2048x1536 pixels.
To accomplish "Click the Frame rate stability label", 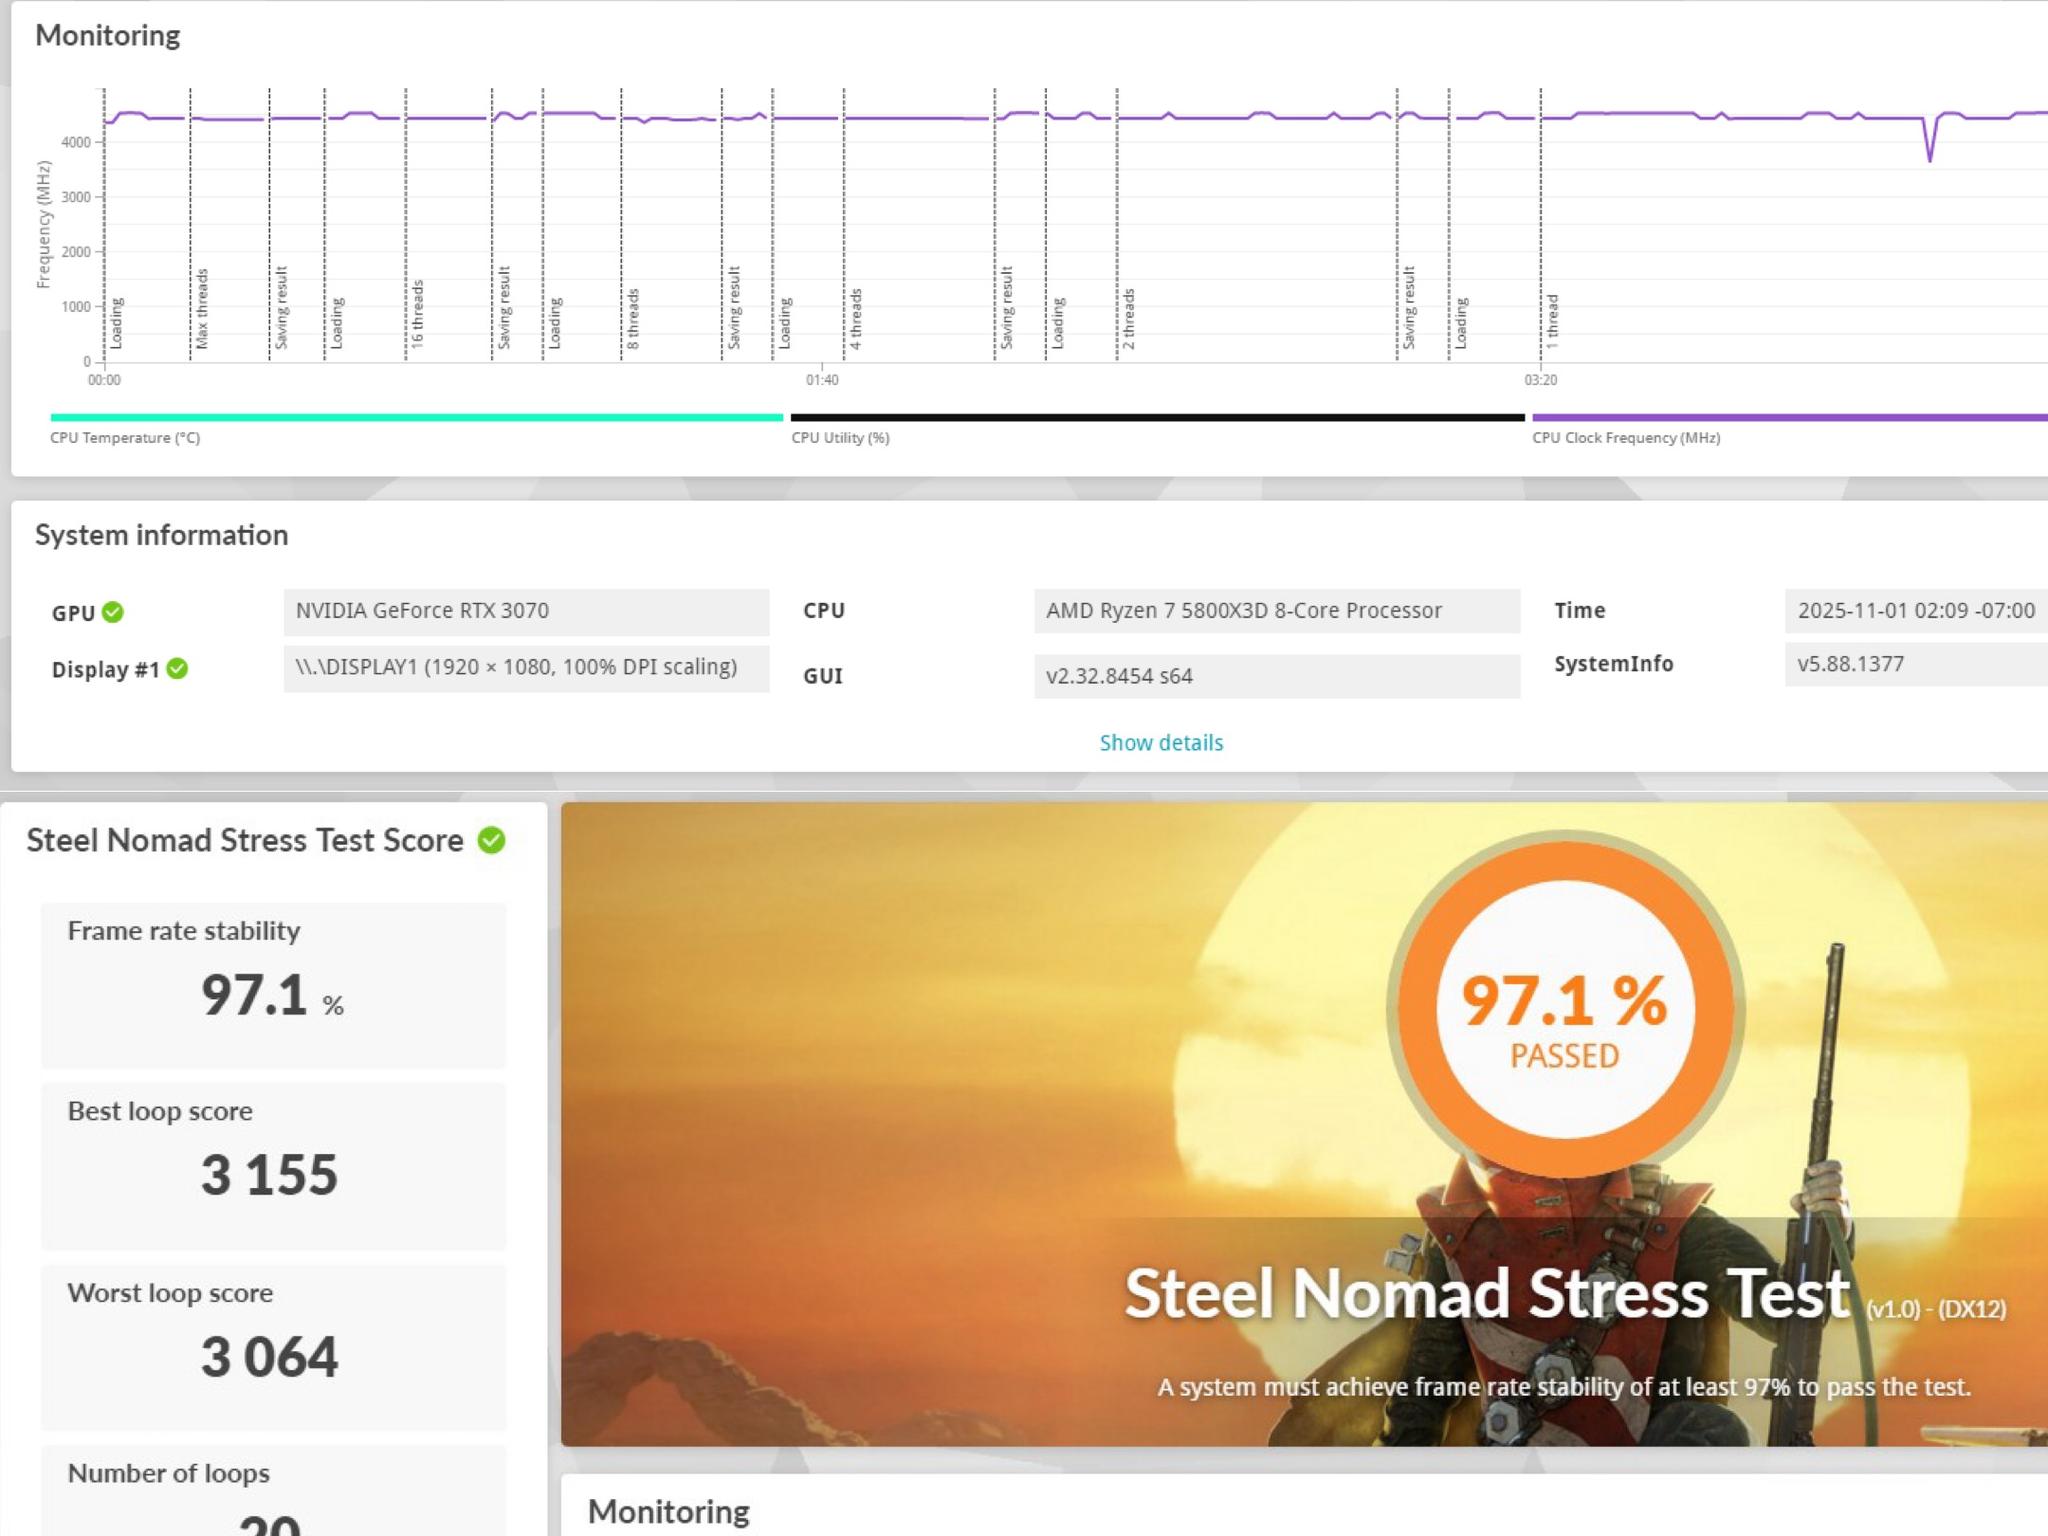I will 184,931.
